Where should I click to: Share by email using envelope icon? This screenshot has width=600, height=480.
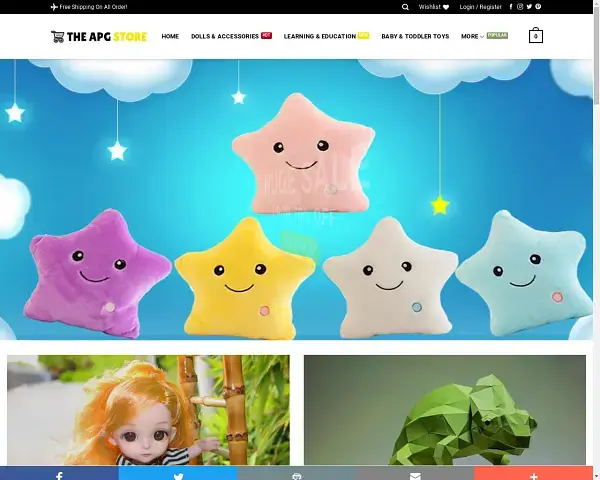click(416, 474)
